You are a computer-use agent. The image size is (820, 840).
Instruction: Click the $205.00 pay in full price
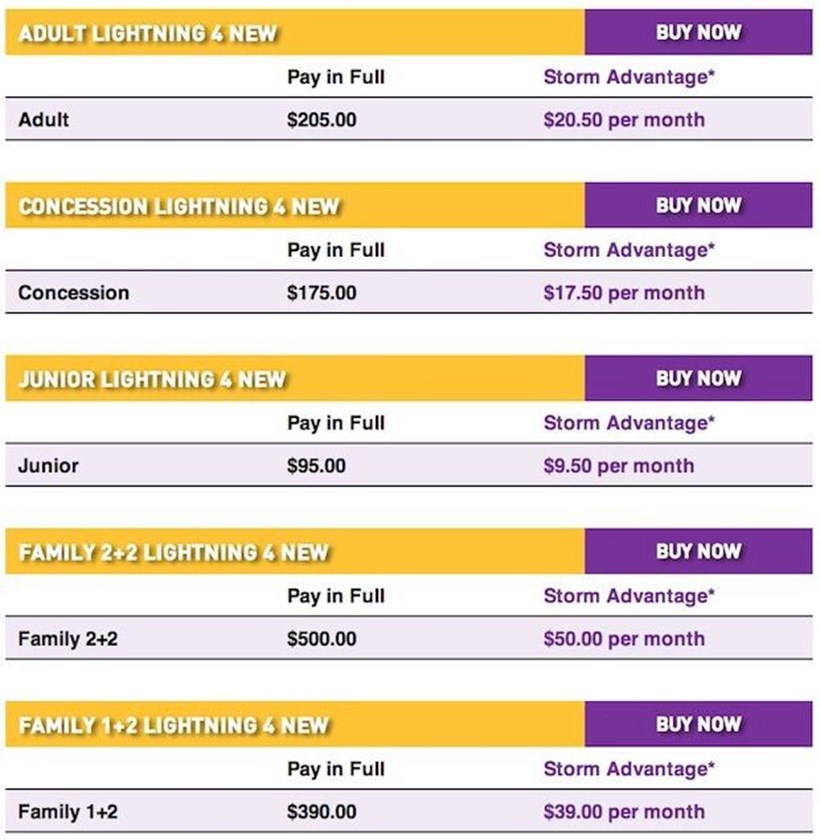(321, 120)
